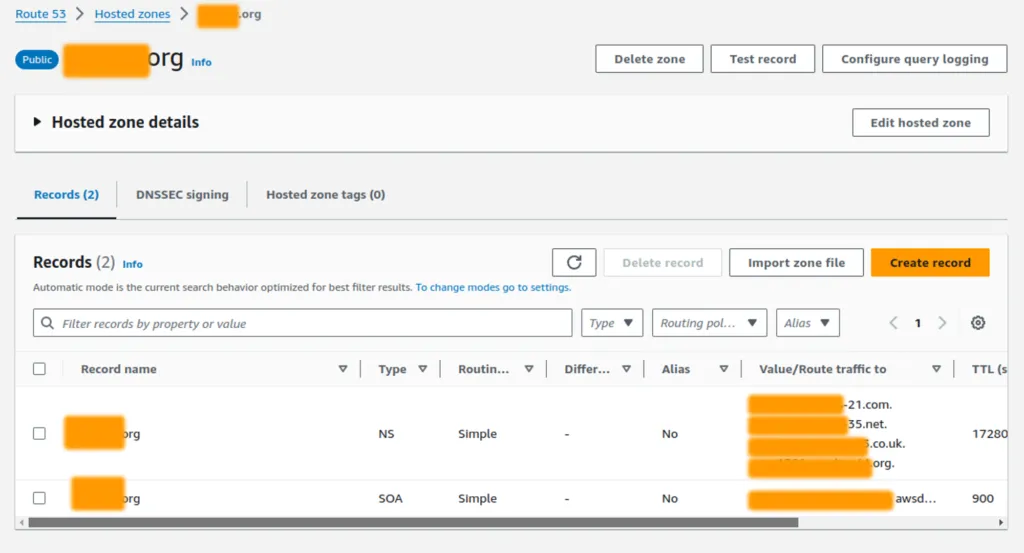Click the search magnifier icon

pyautogui.click(x=47, y=323)
